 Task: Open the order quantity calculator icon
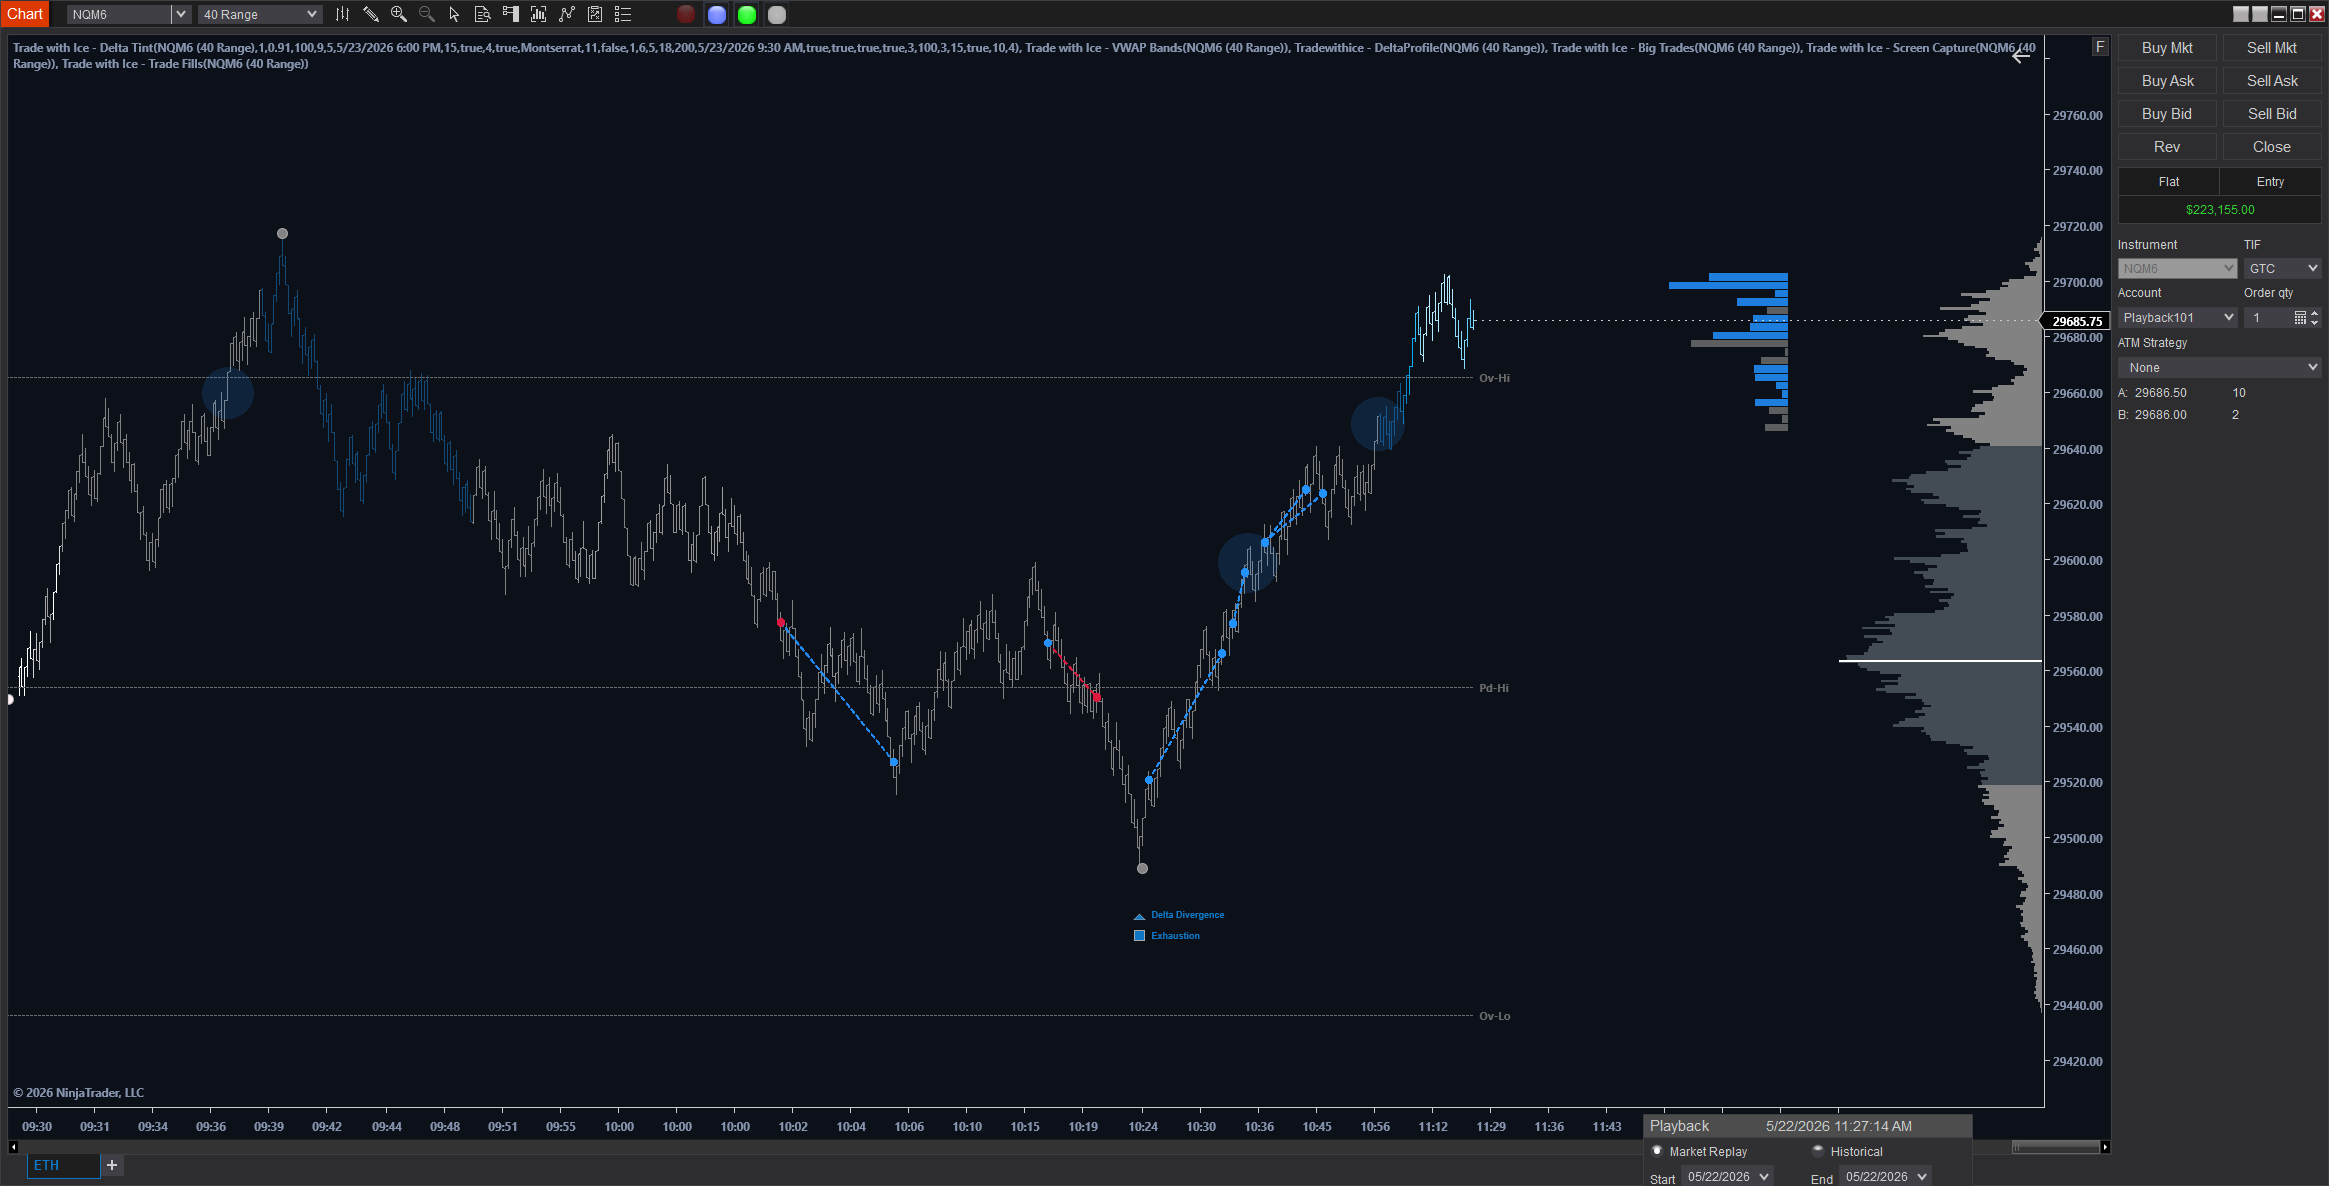pos(2300,318)
